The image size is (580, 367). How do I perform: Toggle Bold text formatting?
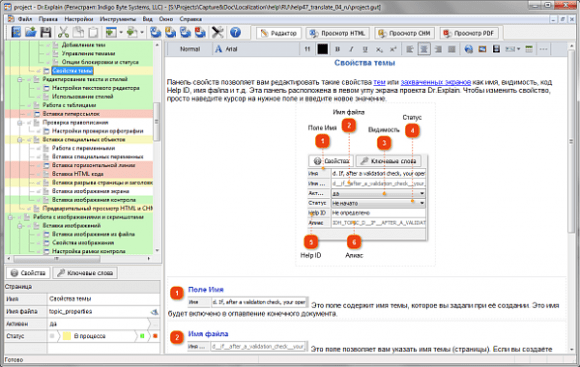point(337,49)
